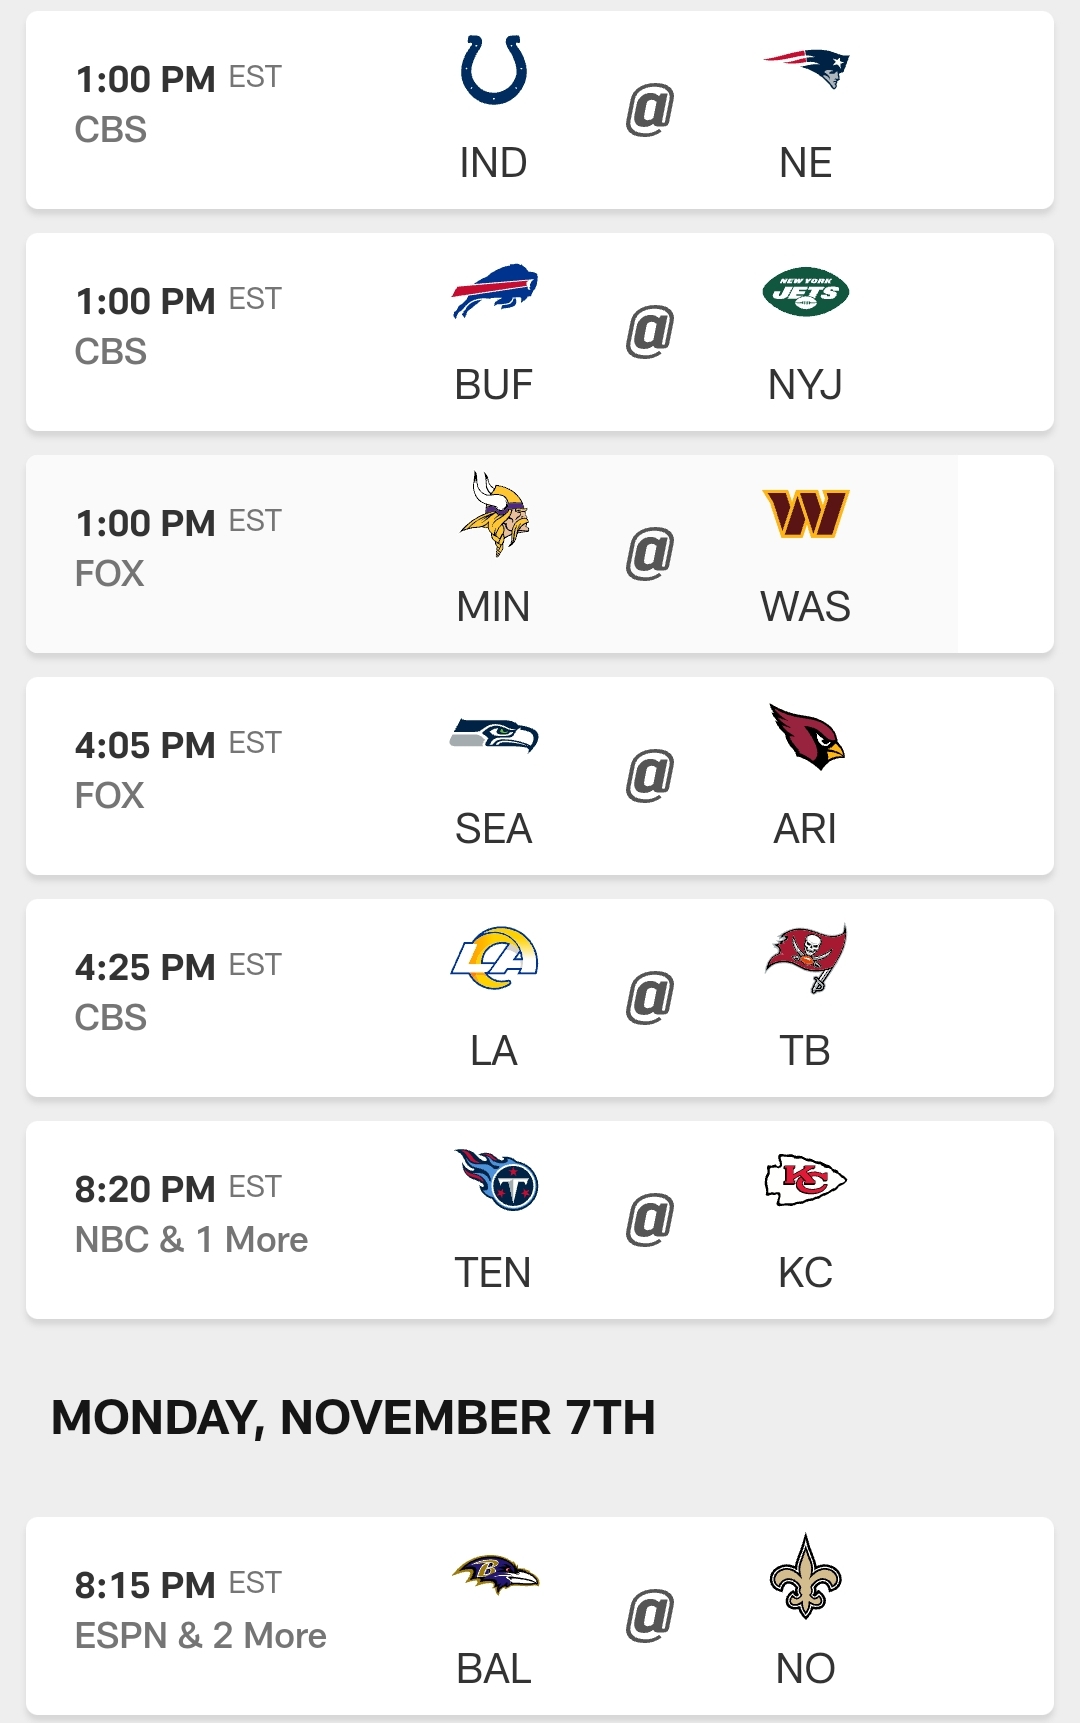Screen dimensions: 1080x1723
Task: Open the Los Angeles Rams logo
Action: (494, 958)
